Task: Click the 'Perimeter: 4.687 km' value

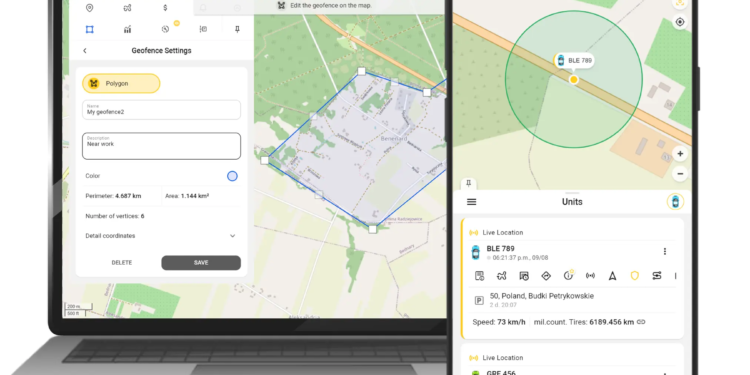Action: (x=113, y=196)
